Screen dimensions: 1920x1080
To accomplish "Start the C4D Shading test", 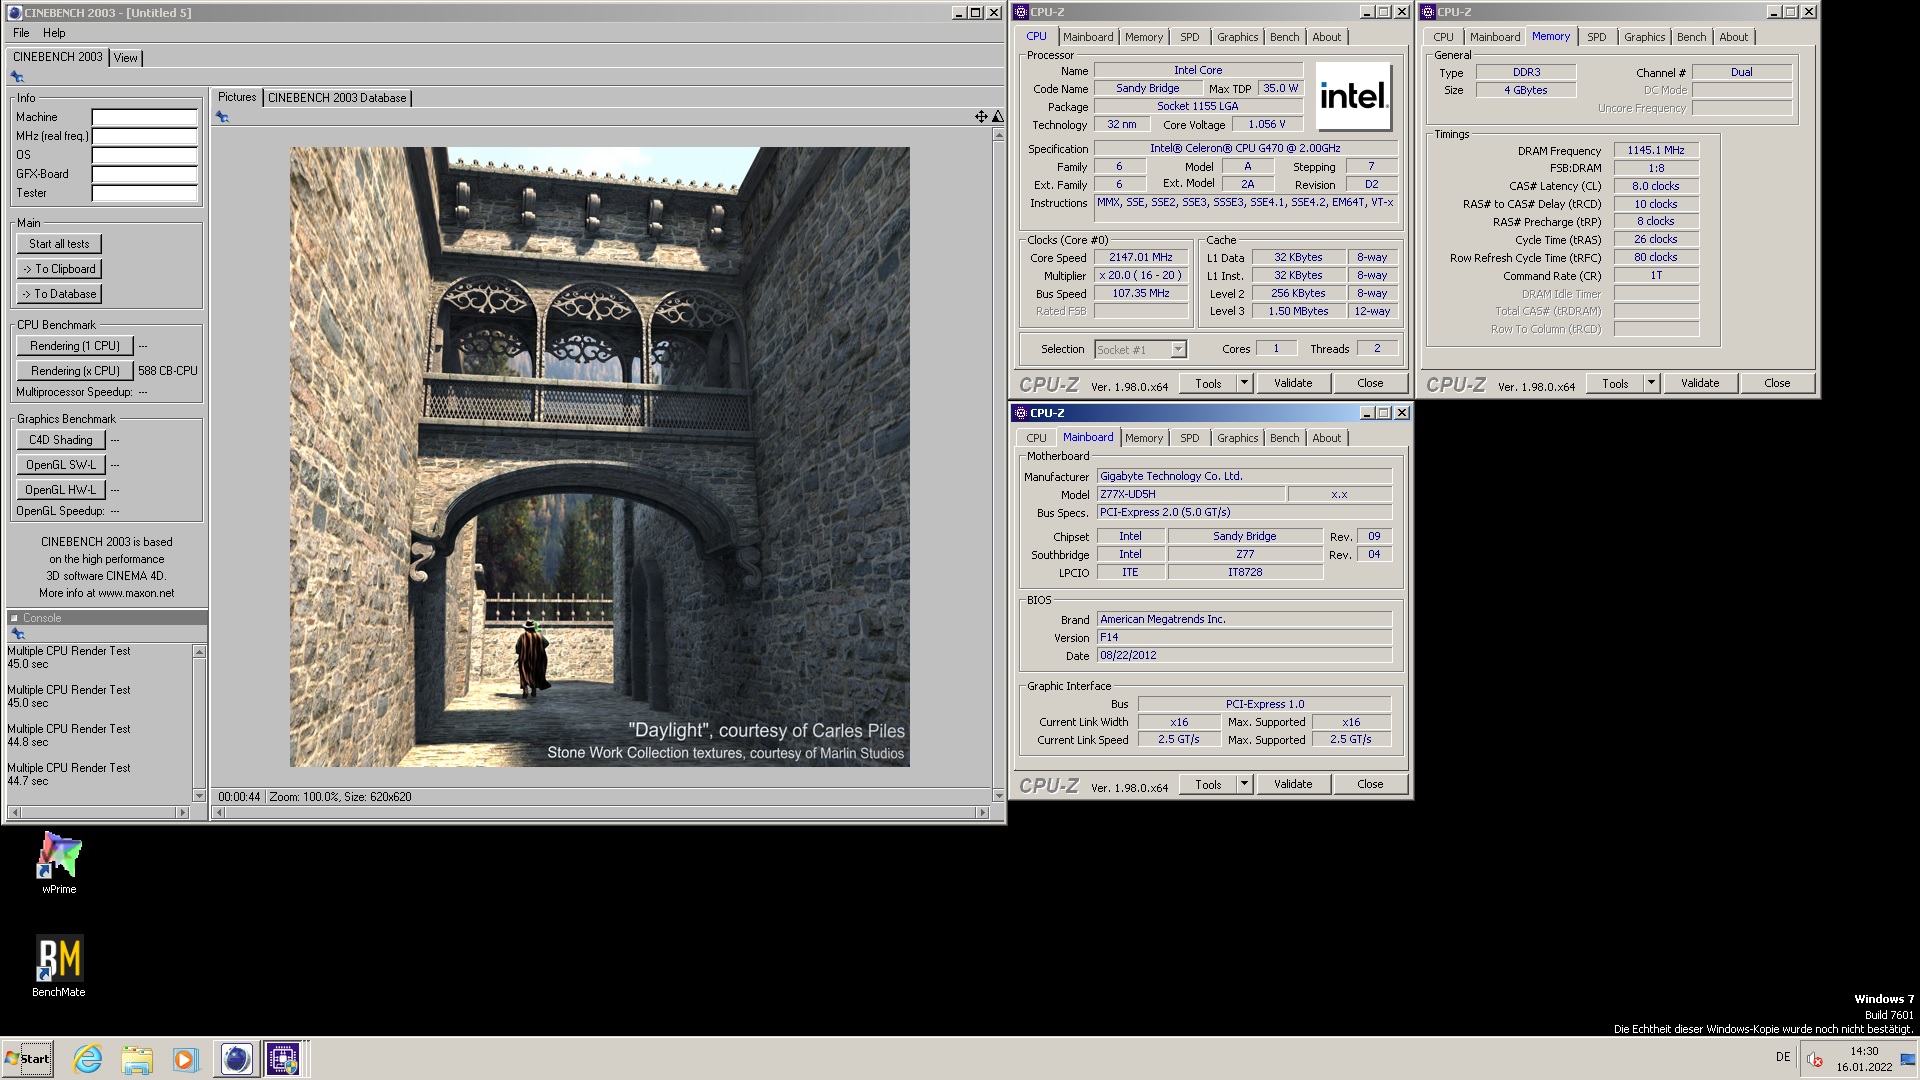I will click(x=61, y=440).
